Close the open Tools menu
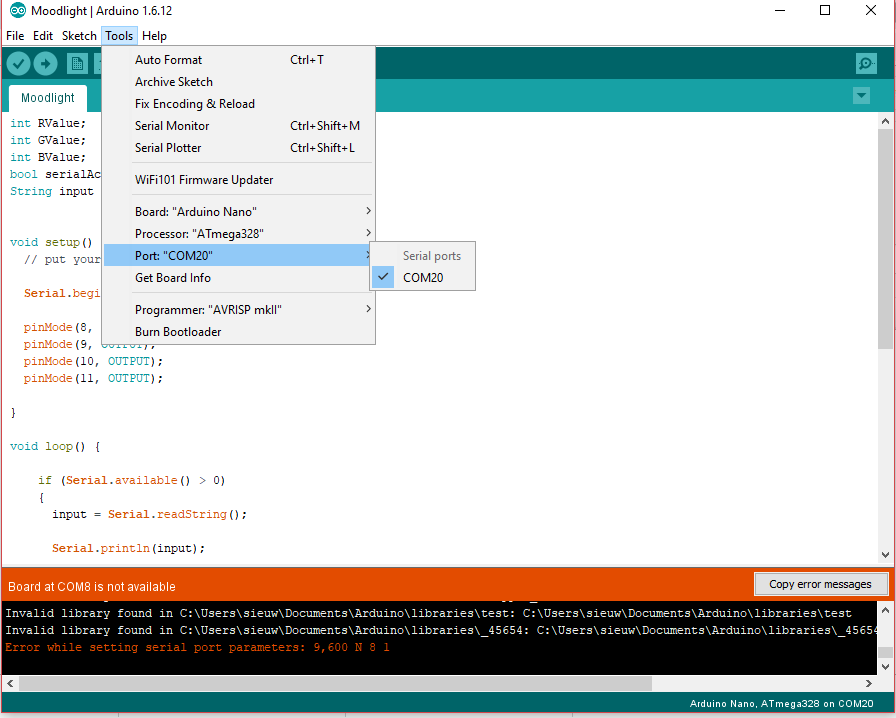 click(119, 36)
